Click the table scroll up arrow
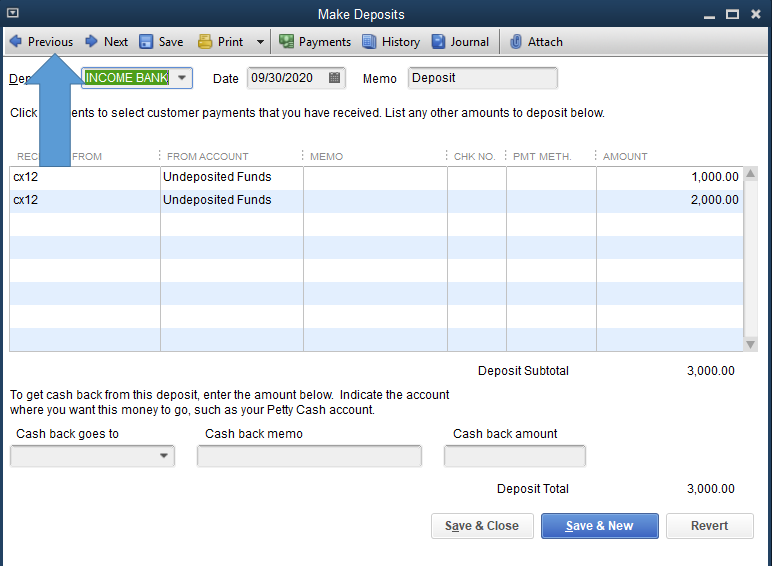 pos(750,174)
